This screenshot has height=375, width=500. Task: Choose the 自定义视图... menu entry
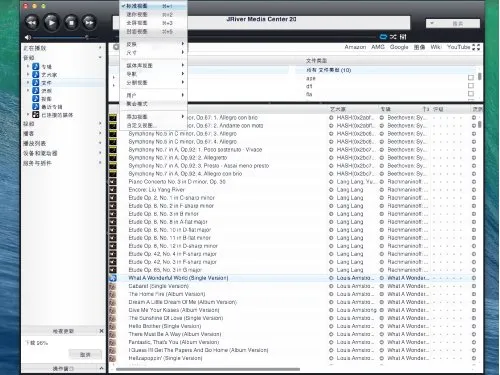tap(153, 125)
